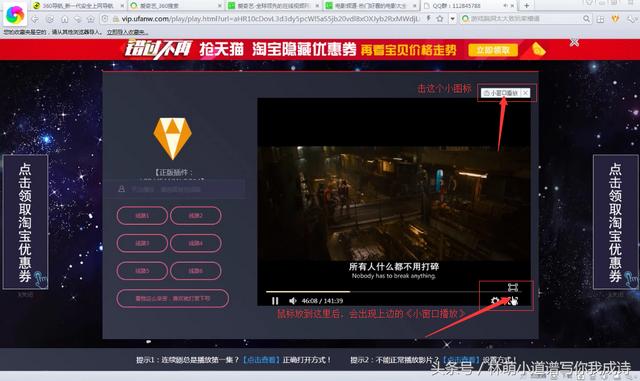Select the first pink line button
Viewport: 640px width, 381px height.
[142, 216]
